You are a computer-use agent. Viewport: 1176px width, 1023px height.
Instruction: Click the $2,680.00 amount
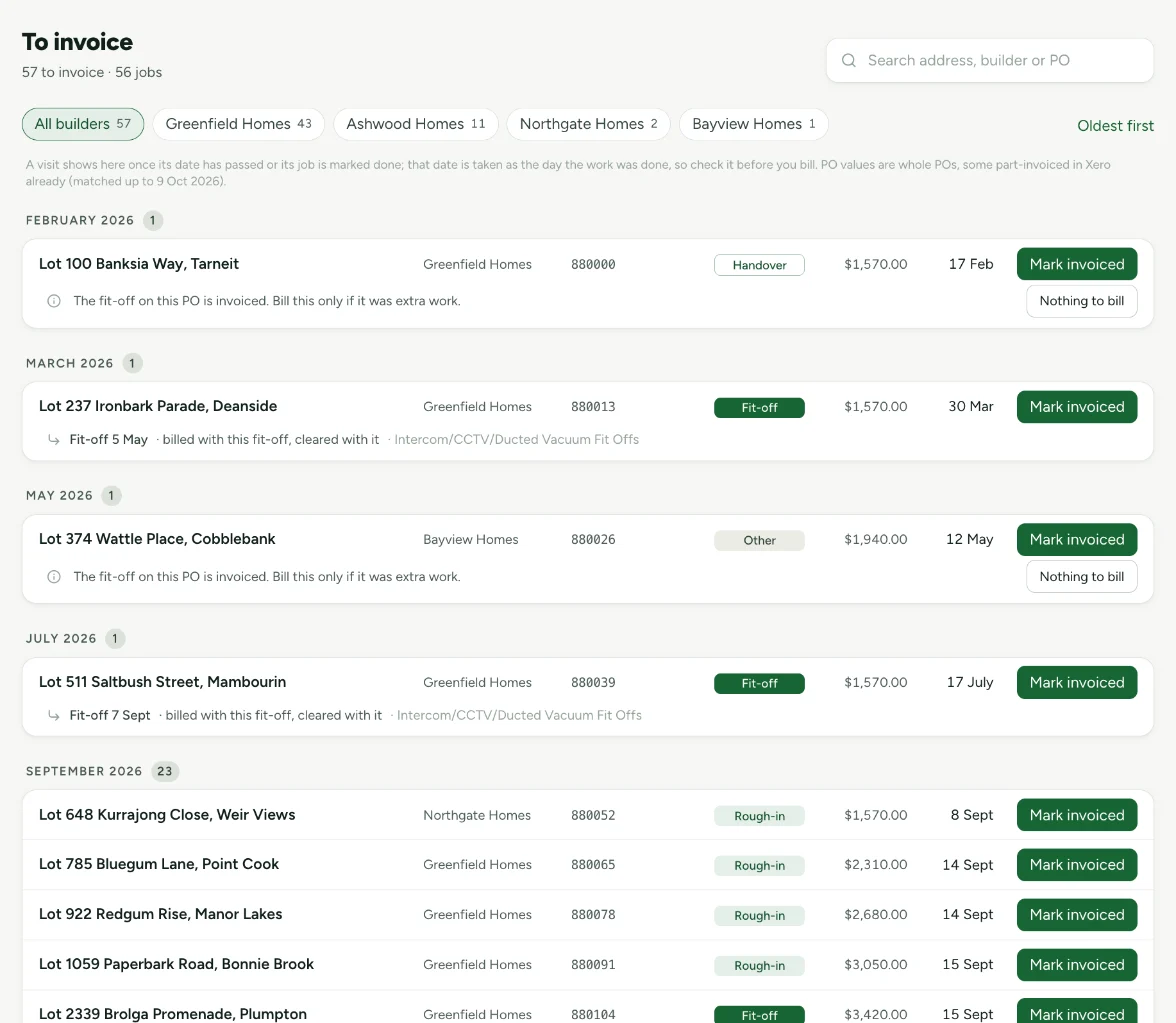coord(875,915)
